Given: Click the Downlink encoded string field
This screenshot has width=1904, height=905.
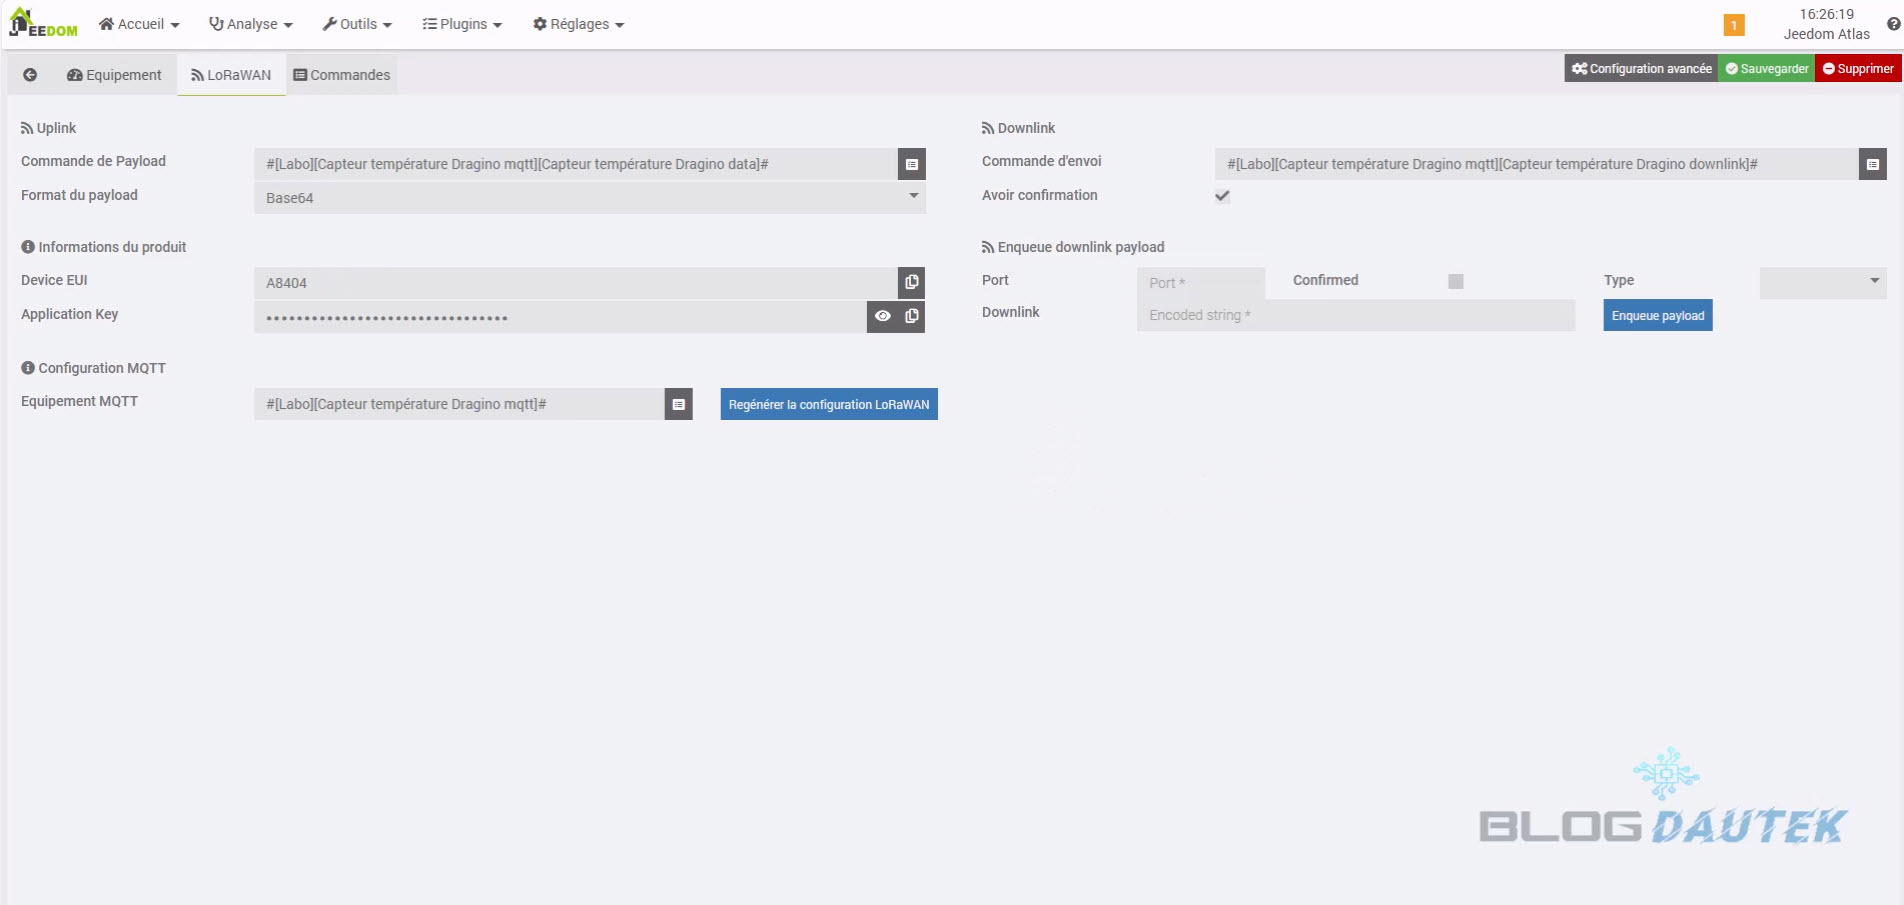Looking at the screenshot, I should tap(1355, 315).
